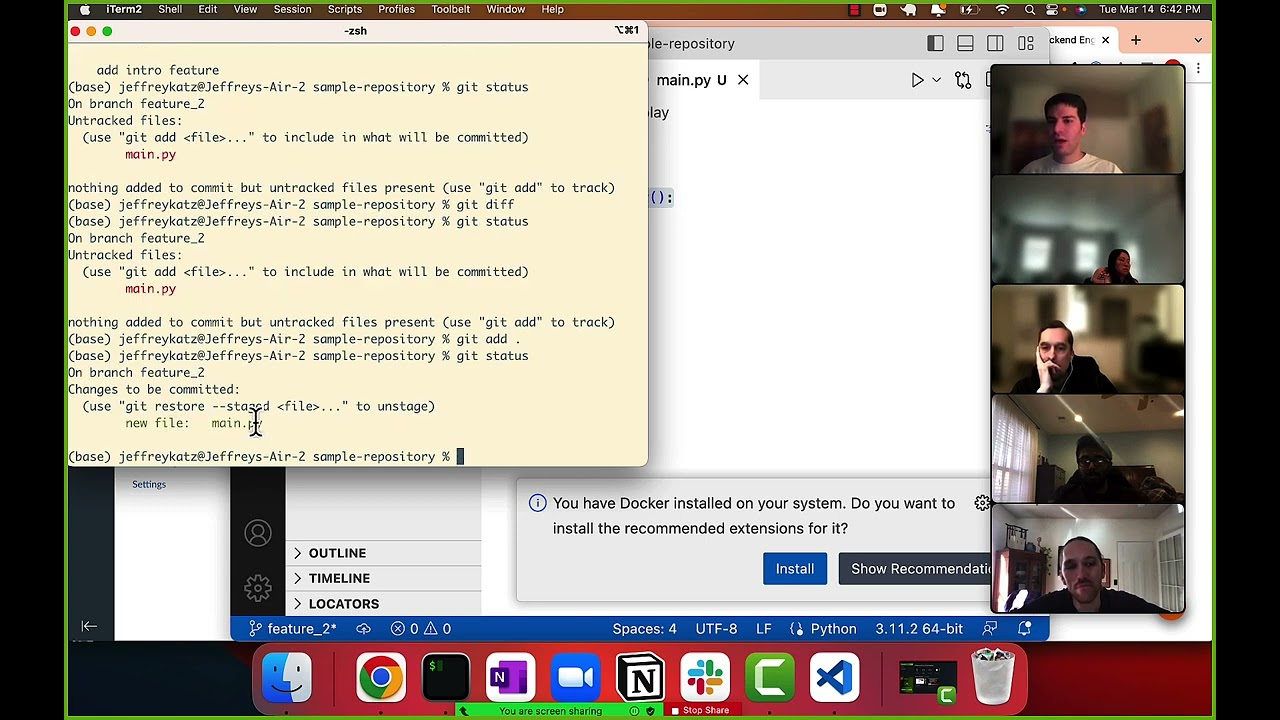Click the pause screen sharing icon
The image size is (1280, 720).
(634, 711)
